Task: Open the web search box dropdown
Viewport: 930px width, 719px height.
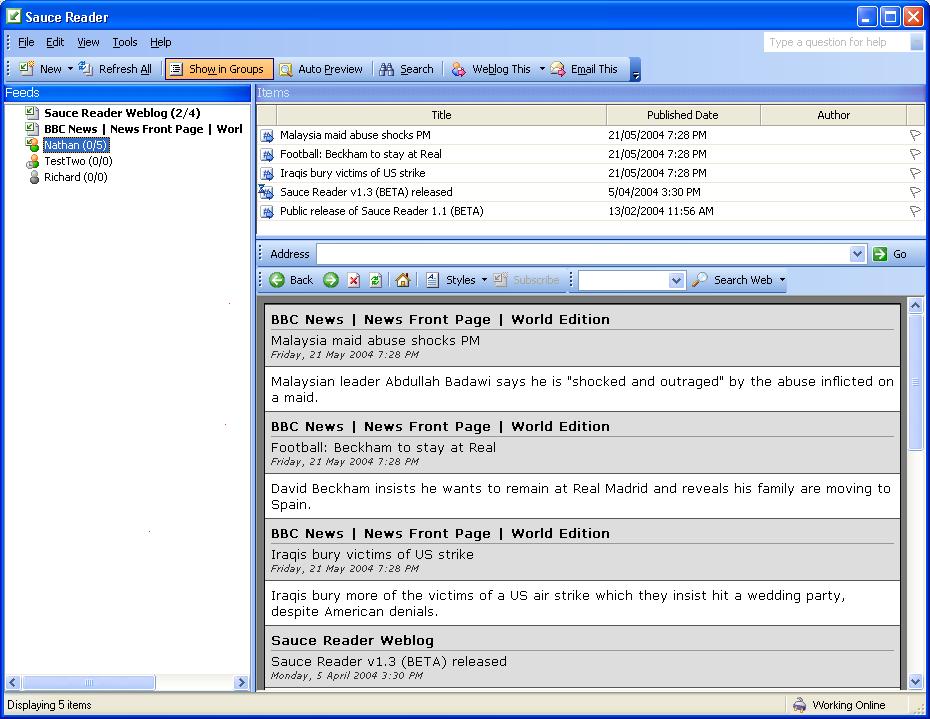Action: tap(676, 280)
